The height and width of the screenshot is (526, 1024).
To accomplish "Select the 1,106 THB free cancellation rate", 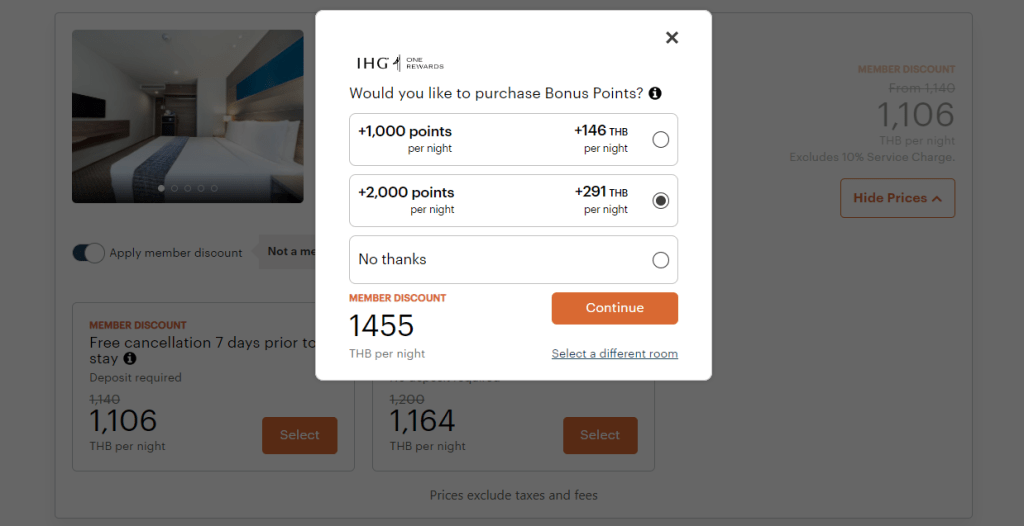I will point(299,435).
